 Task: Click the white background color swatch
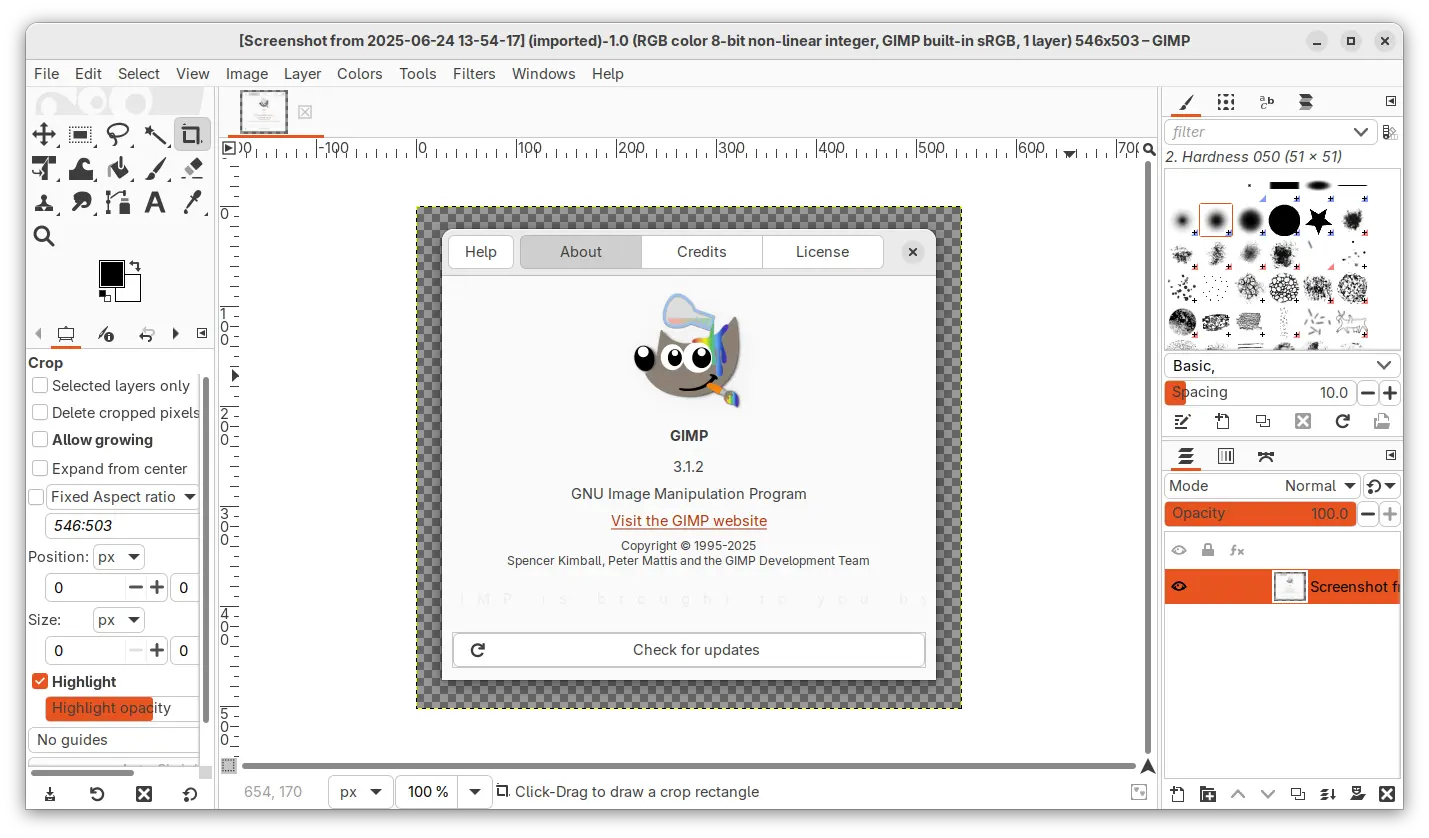(x=132, y=292)
